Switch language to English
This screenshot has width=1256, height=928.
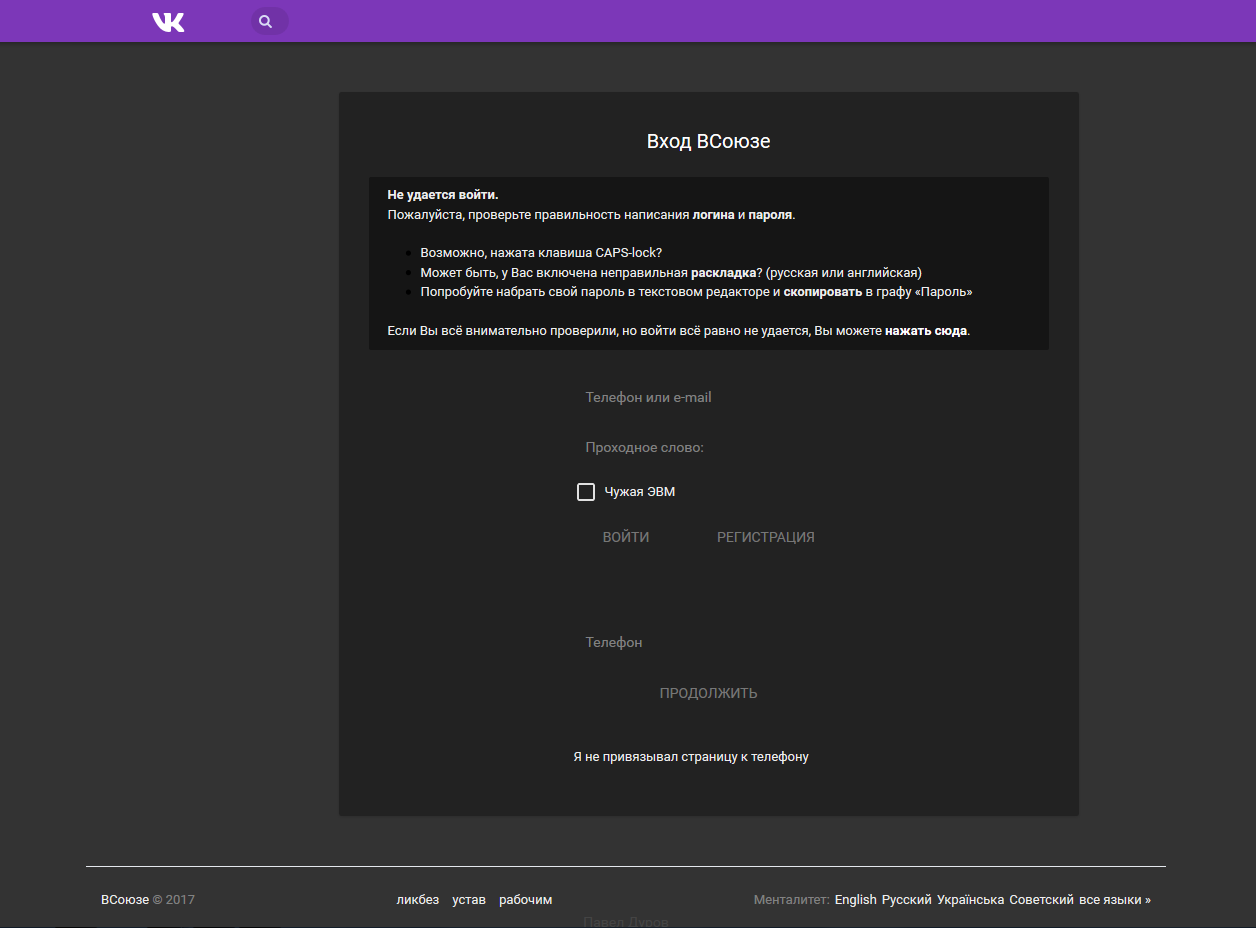click(x=856, y=900)
